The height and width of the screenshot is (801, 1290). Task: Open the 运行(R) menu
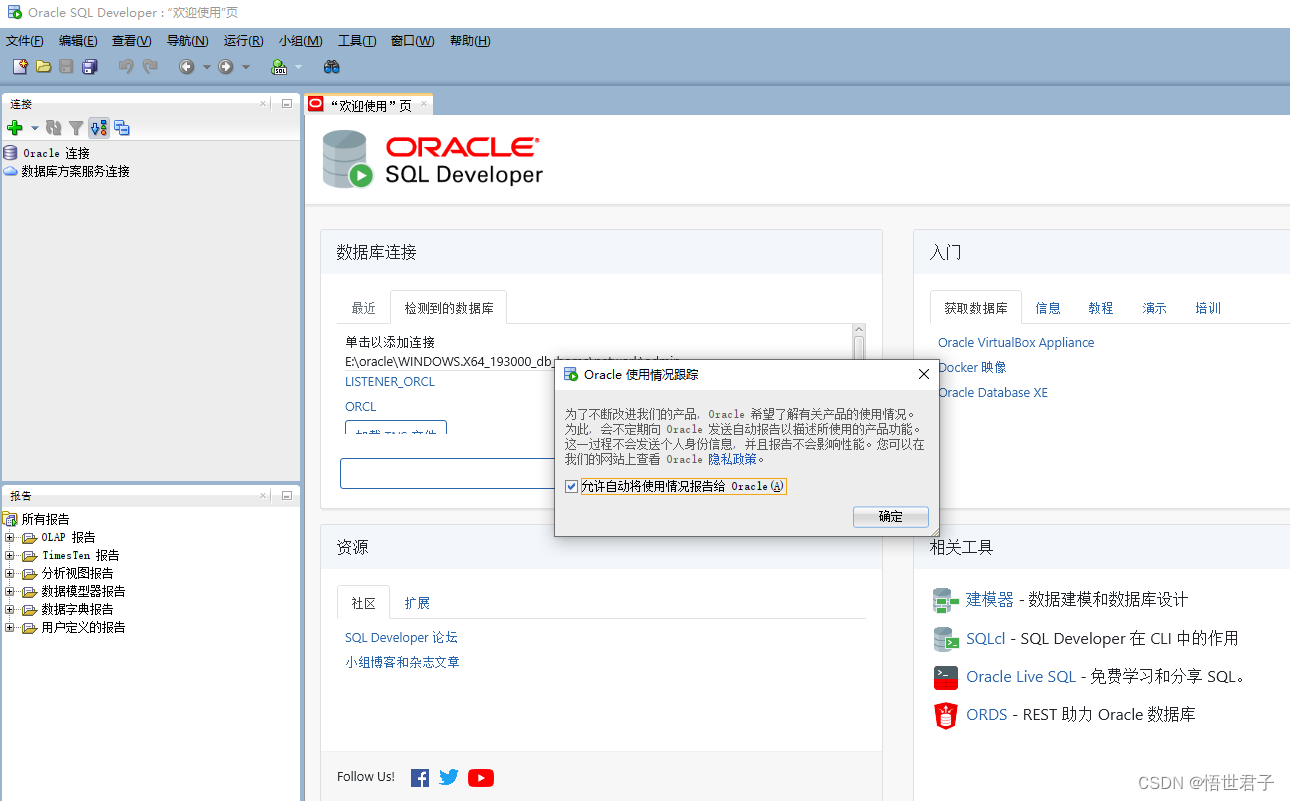point(243,41)
